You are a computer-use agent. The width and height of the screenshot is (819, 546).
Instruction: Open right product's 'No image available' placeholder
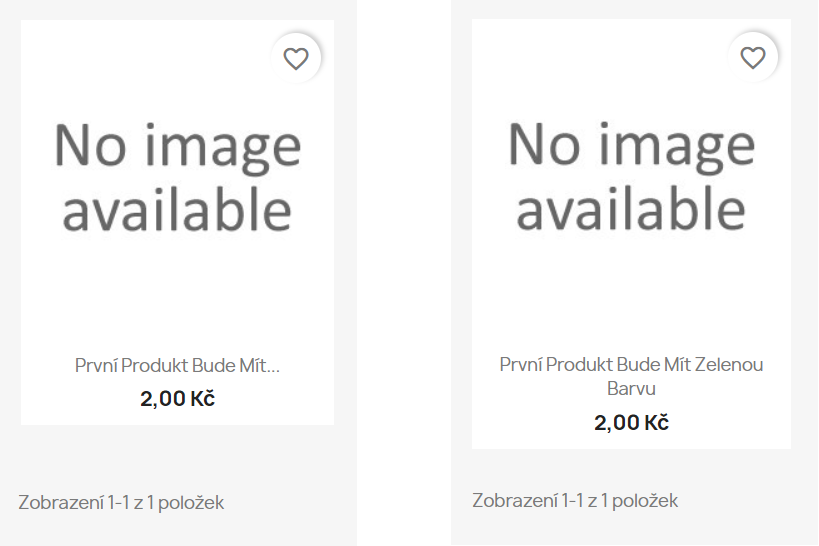(631, 177)
